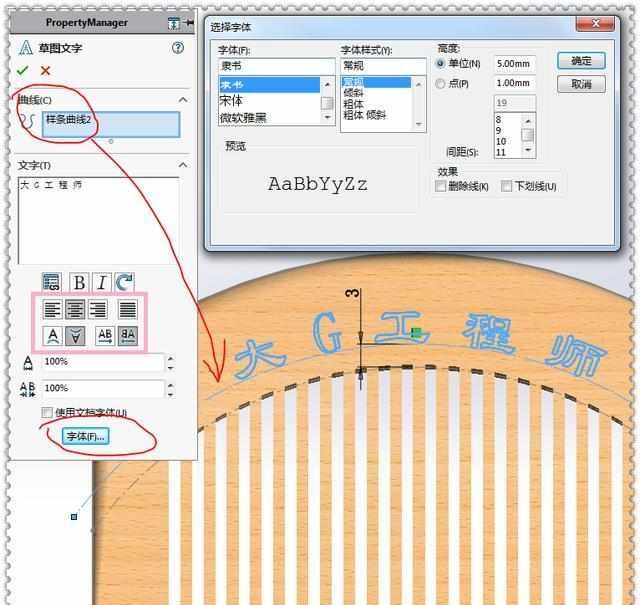This screenshot has height=605, width=640.
Task: Click the width factor 100% field
Action: pyautogui.click(x=103, y=362)
